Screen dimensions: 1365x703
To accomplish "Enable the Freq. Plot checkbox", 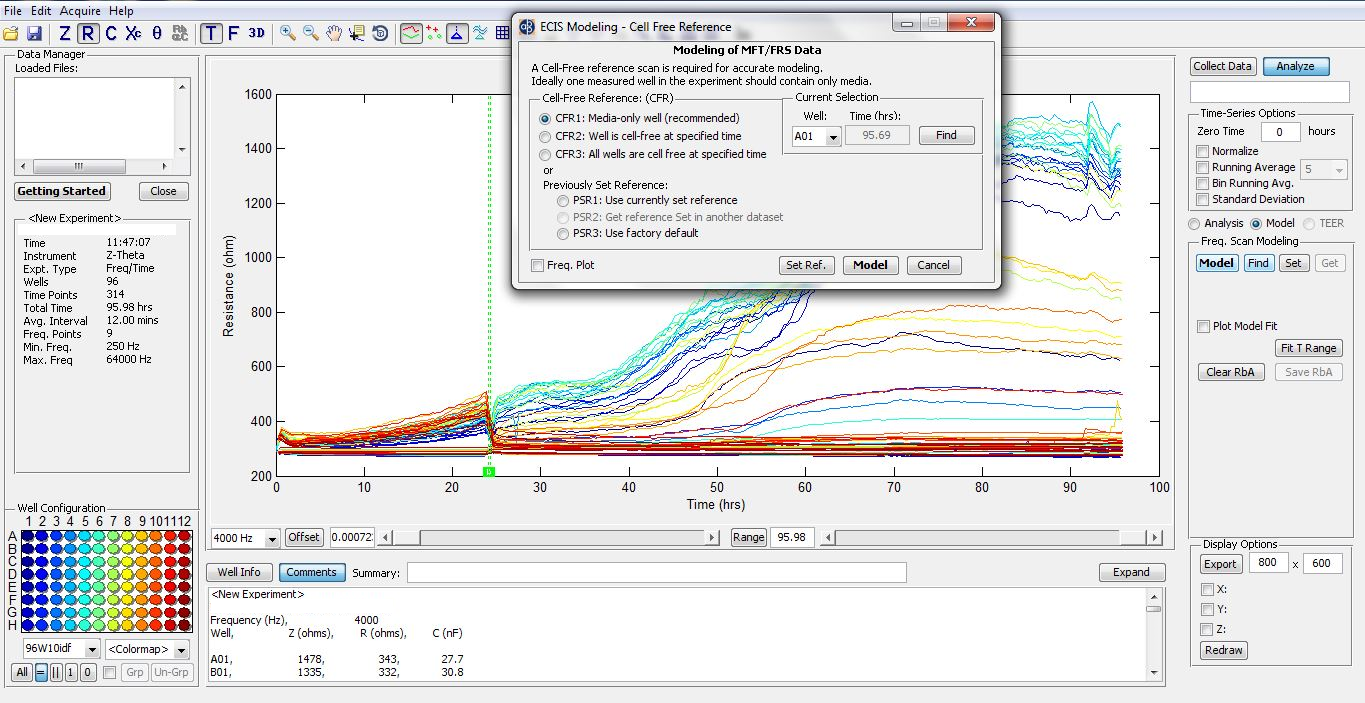I will pos(538,265).
